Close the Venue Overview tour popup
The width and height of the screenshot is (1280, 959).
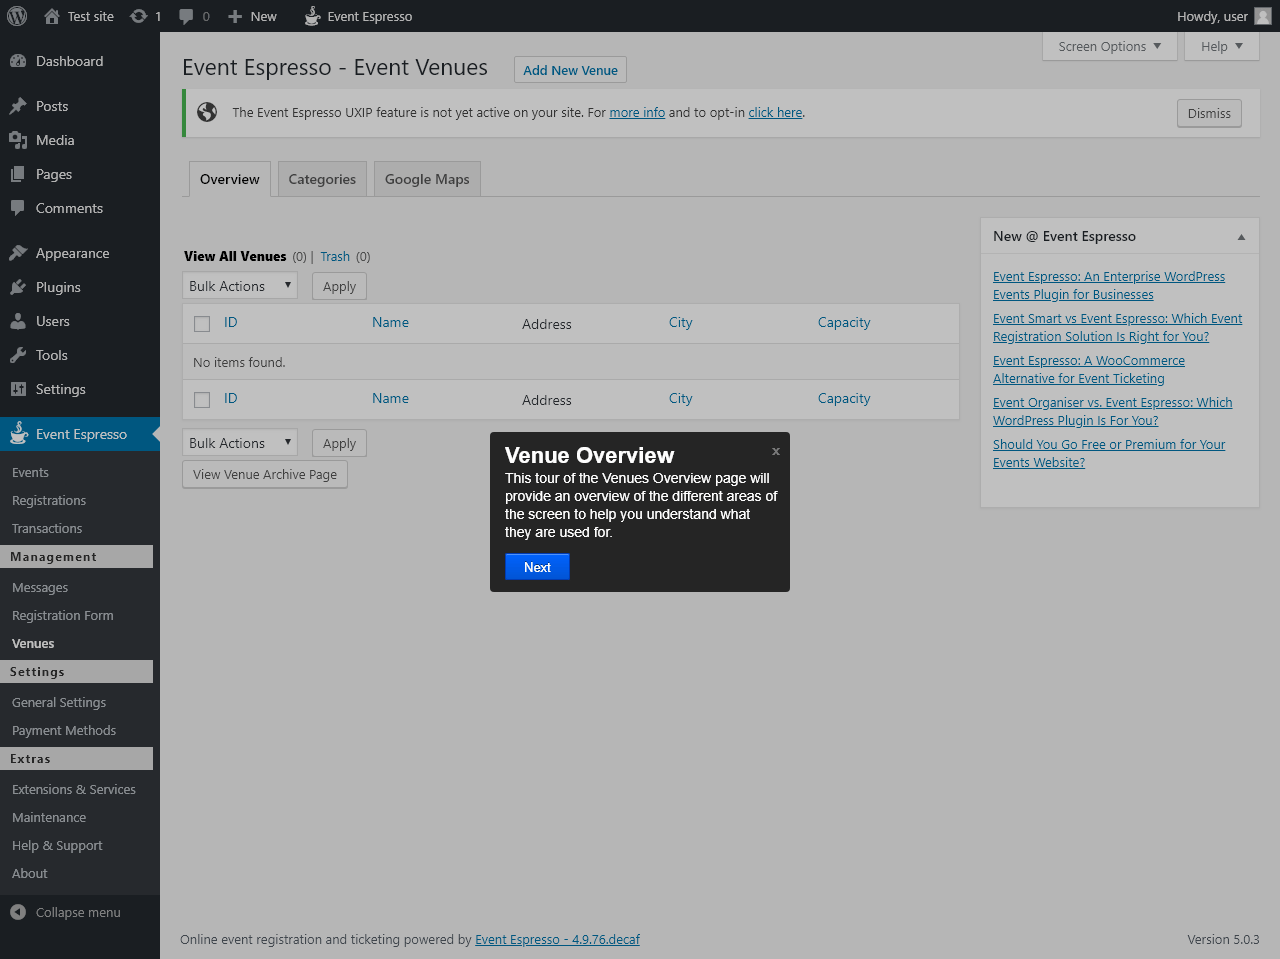point(776,451)
